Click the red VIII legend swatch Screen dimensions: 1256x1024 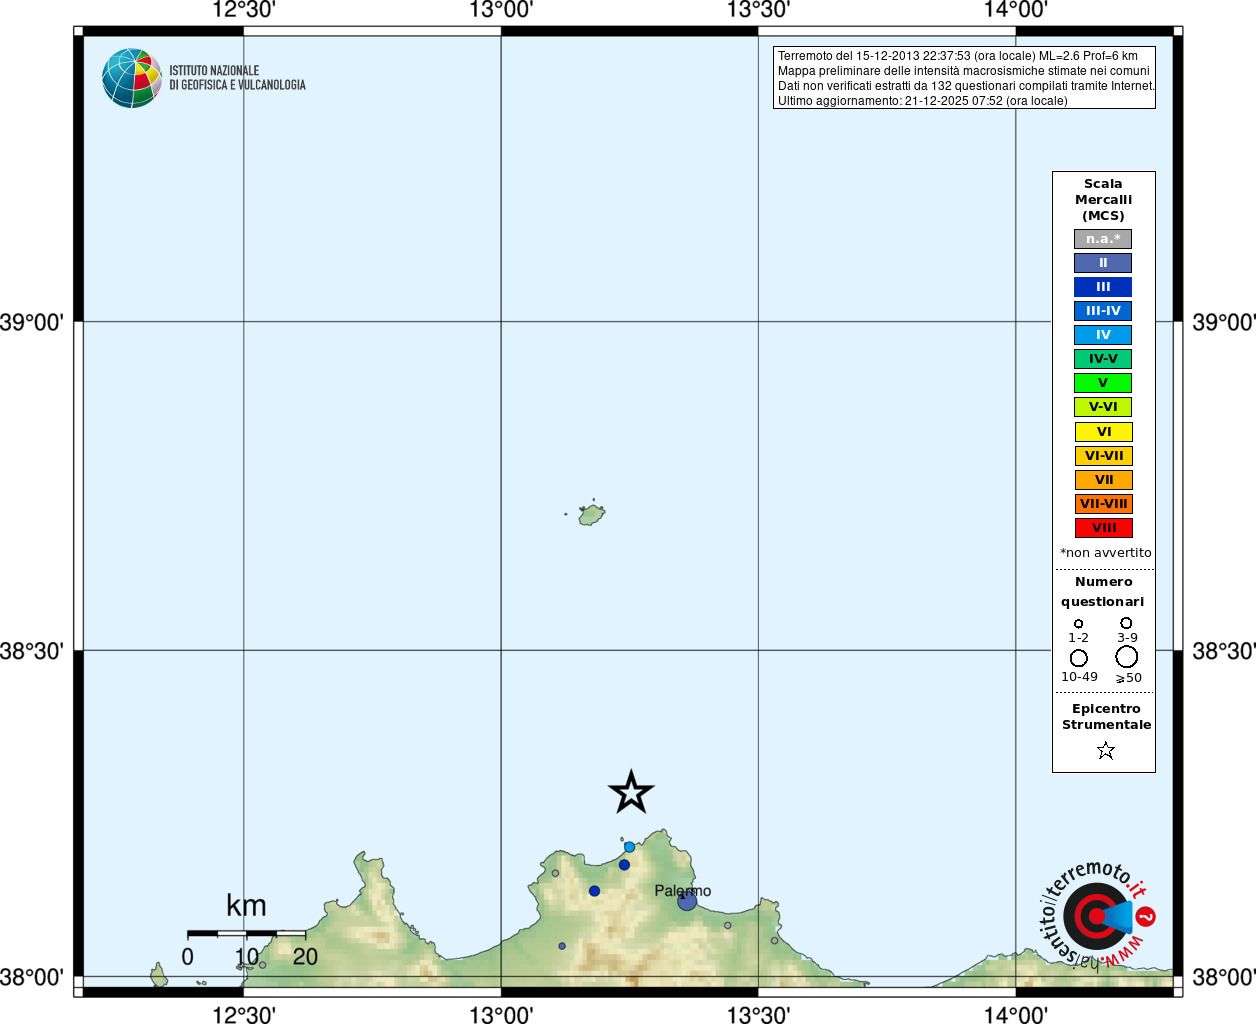1103,528
